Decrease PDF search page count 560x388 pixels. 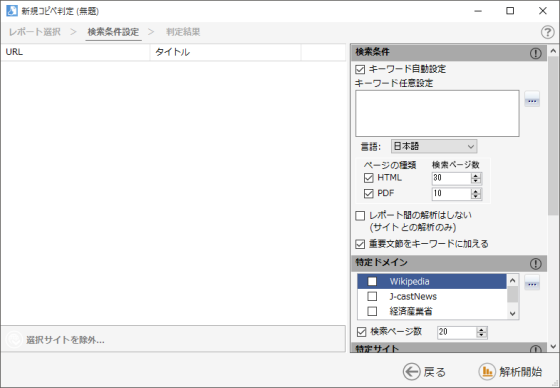[x=476, y=196]
